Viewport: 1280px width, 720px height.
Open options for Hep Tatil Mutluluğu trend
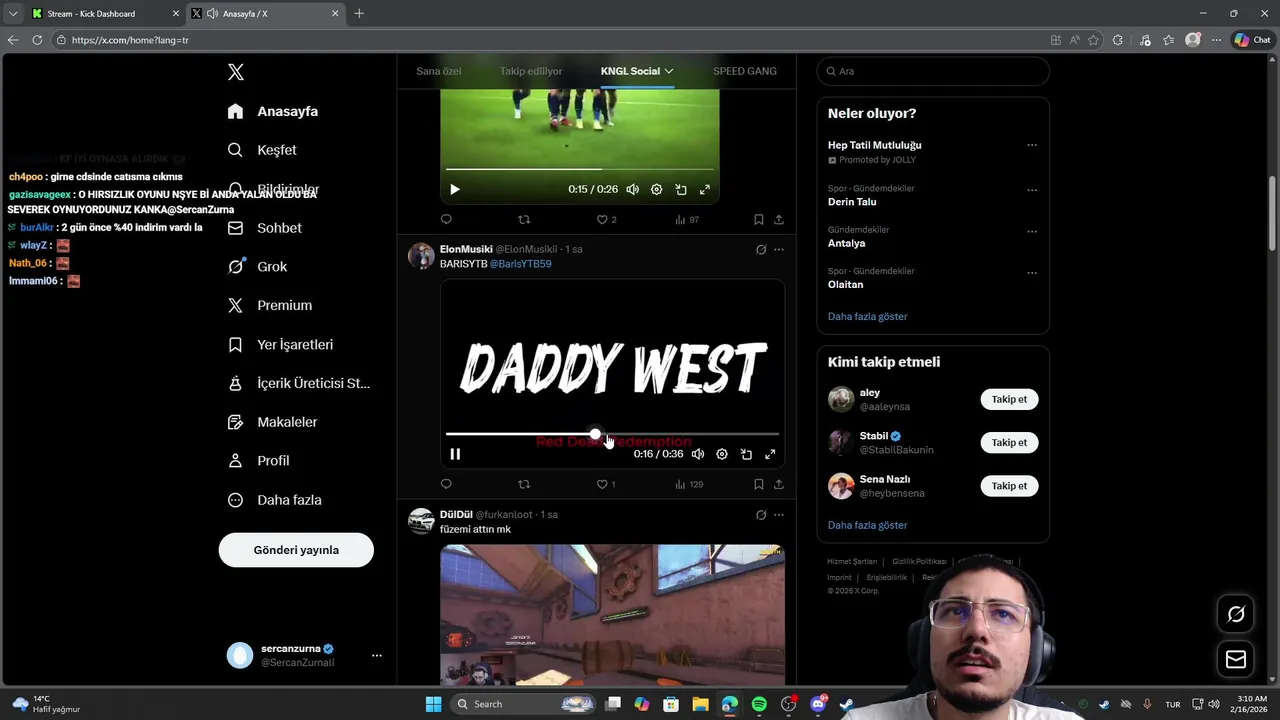point(1032,145)
